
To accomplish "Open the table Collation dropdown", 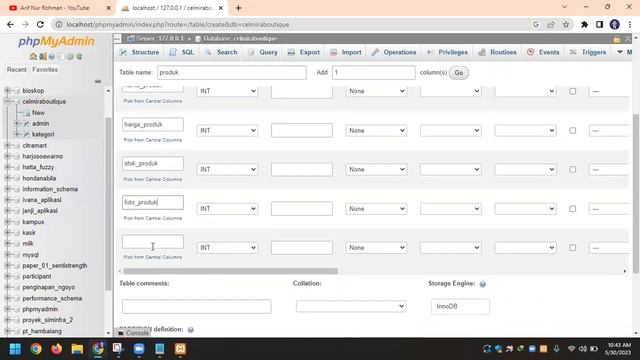I will click(x=351, y=306).
